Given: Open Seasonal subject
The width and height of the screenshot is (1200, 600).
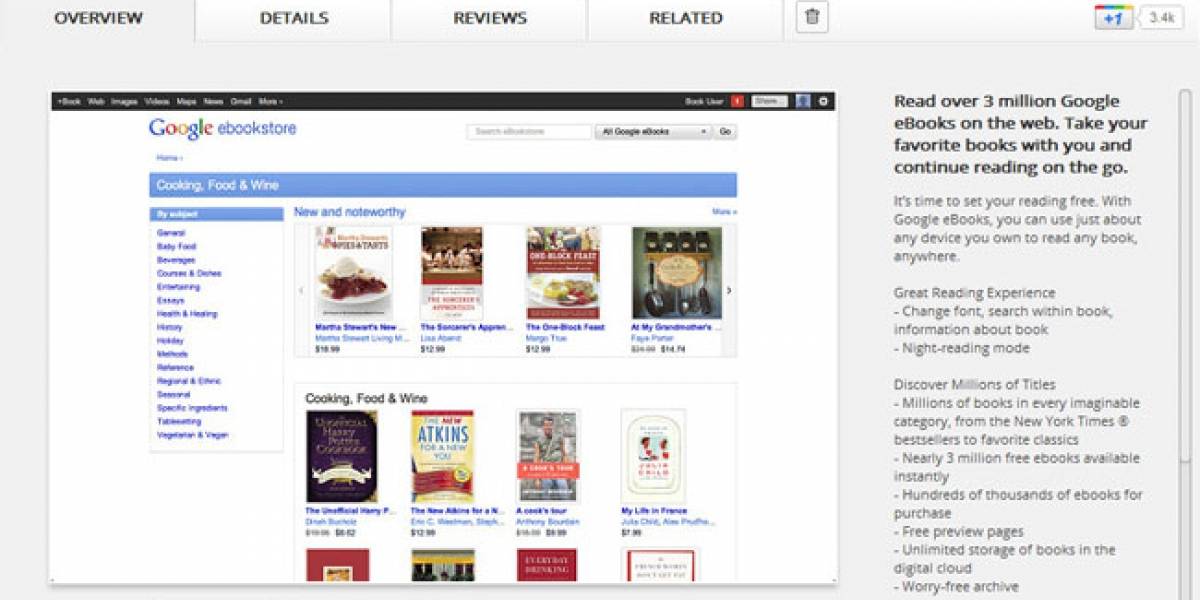Looking at the screenshot, I should click(x=173, y=395).
